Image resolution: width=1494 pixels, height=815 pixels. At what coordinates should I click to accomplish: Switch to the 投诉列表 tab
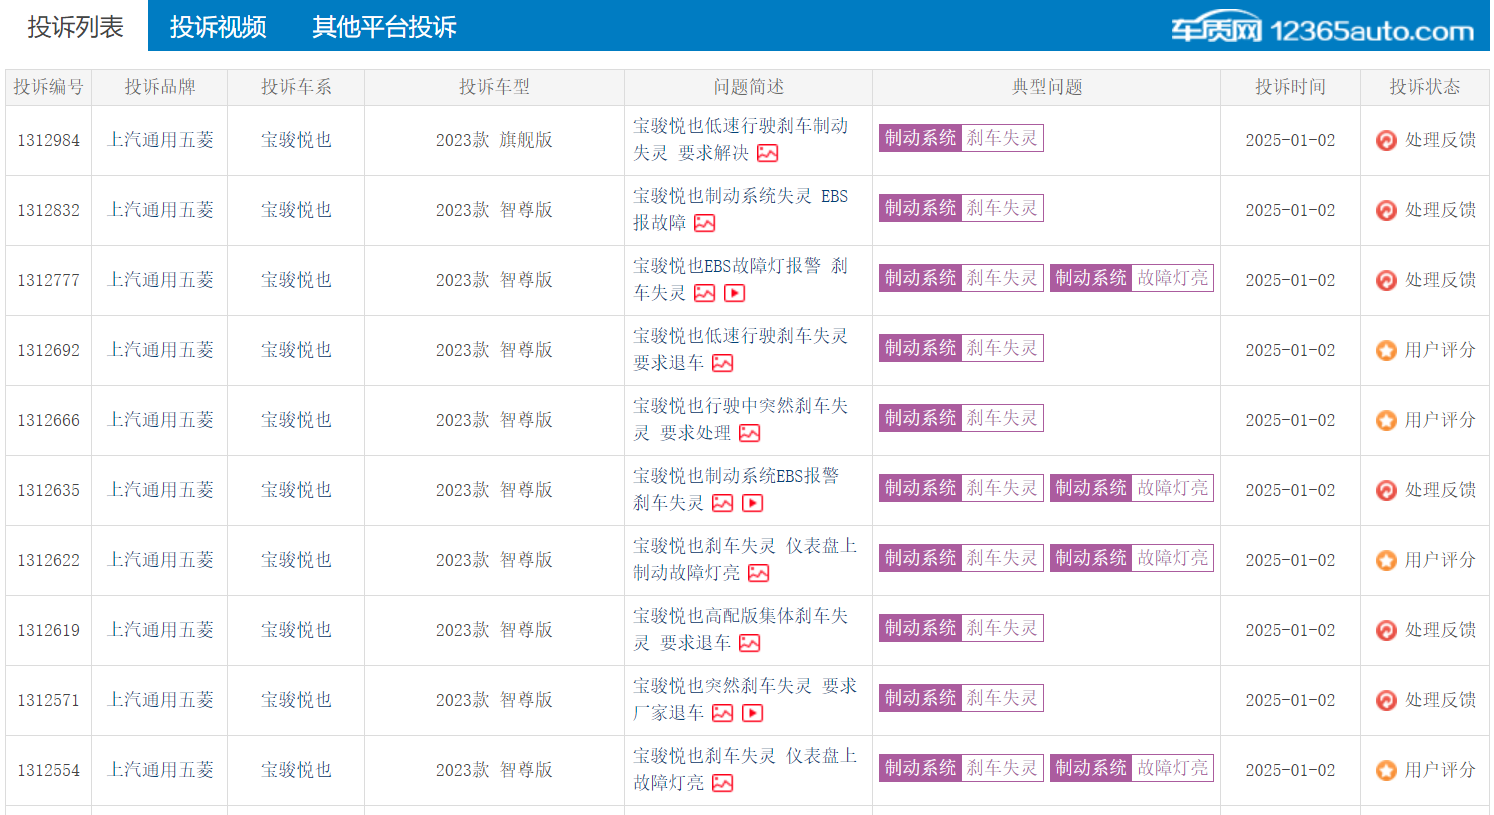coord(75,27)
